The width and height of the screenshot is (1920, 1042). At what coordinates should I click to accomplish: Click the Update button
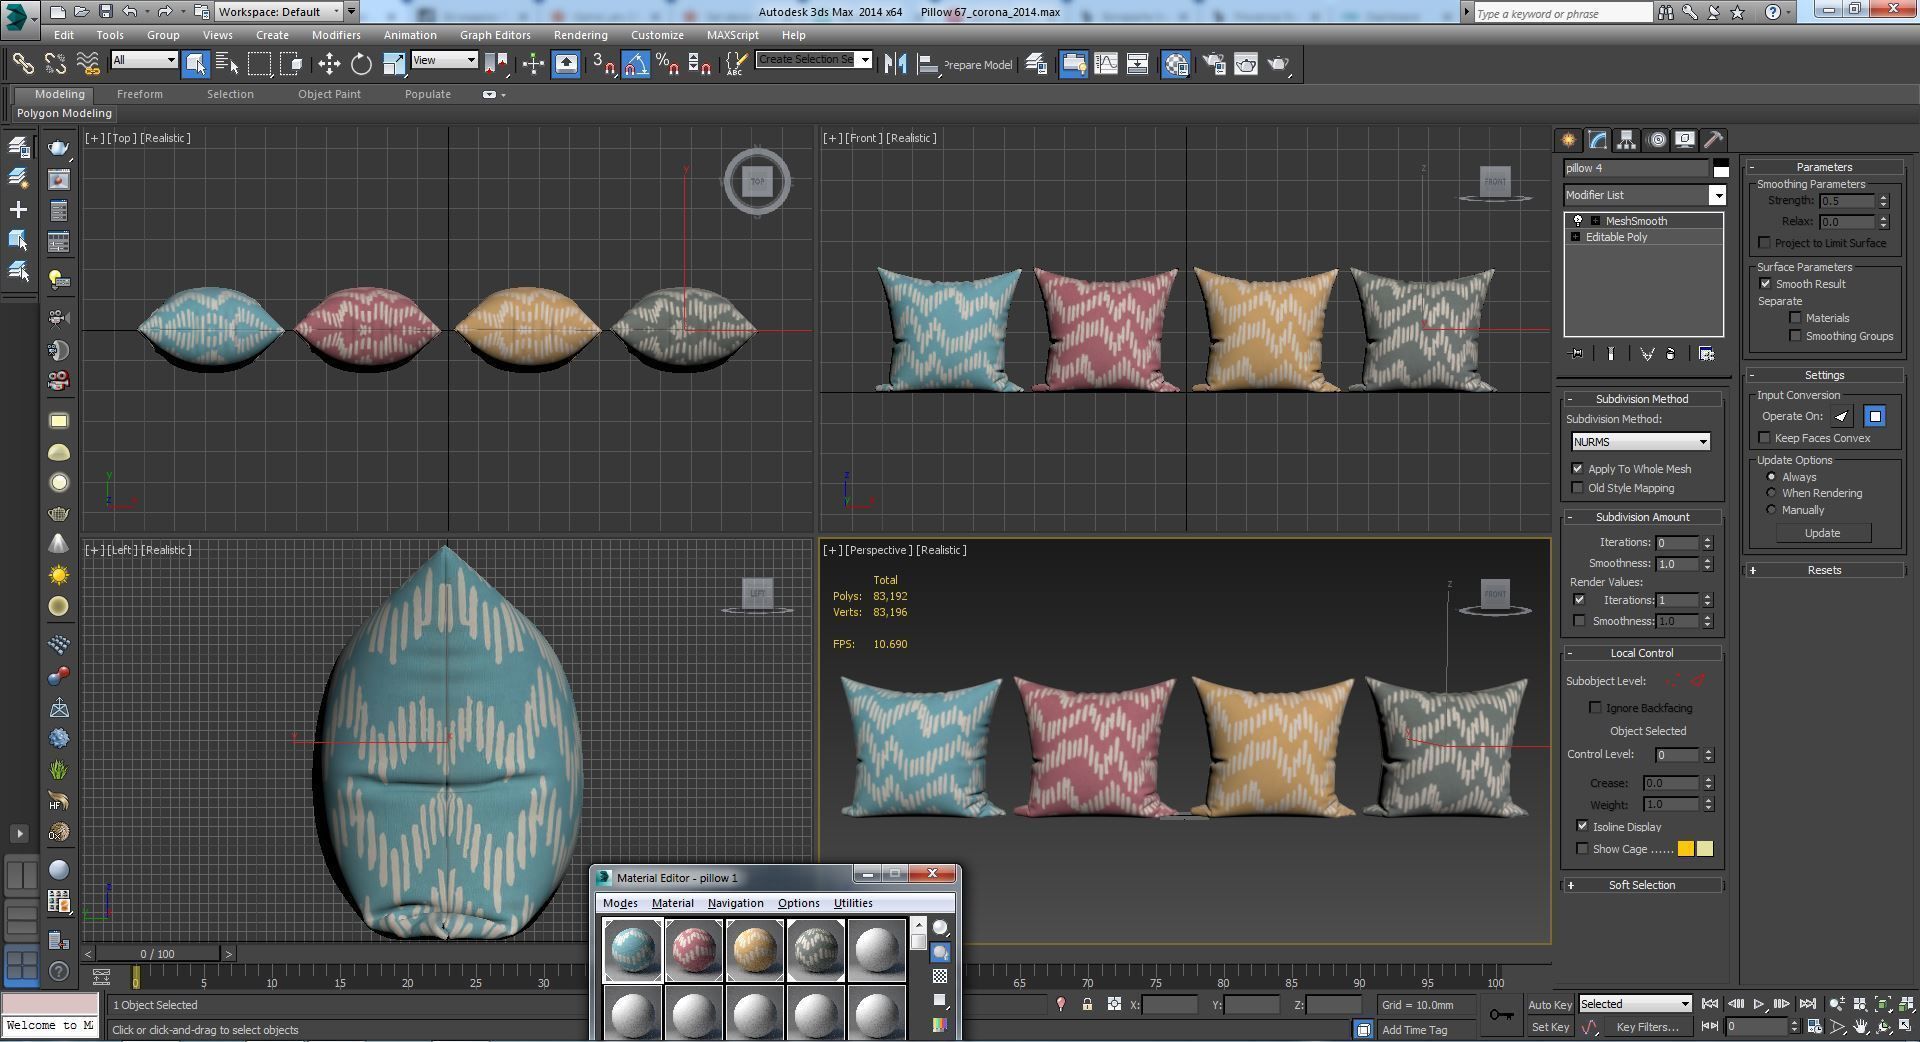pyautogui.click(x=1822, y=533)
